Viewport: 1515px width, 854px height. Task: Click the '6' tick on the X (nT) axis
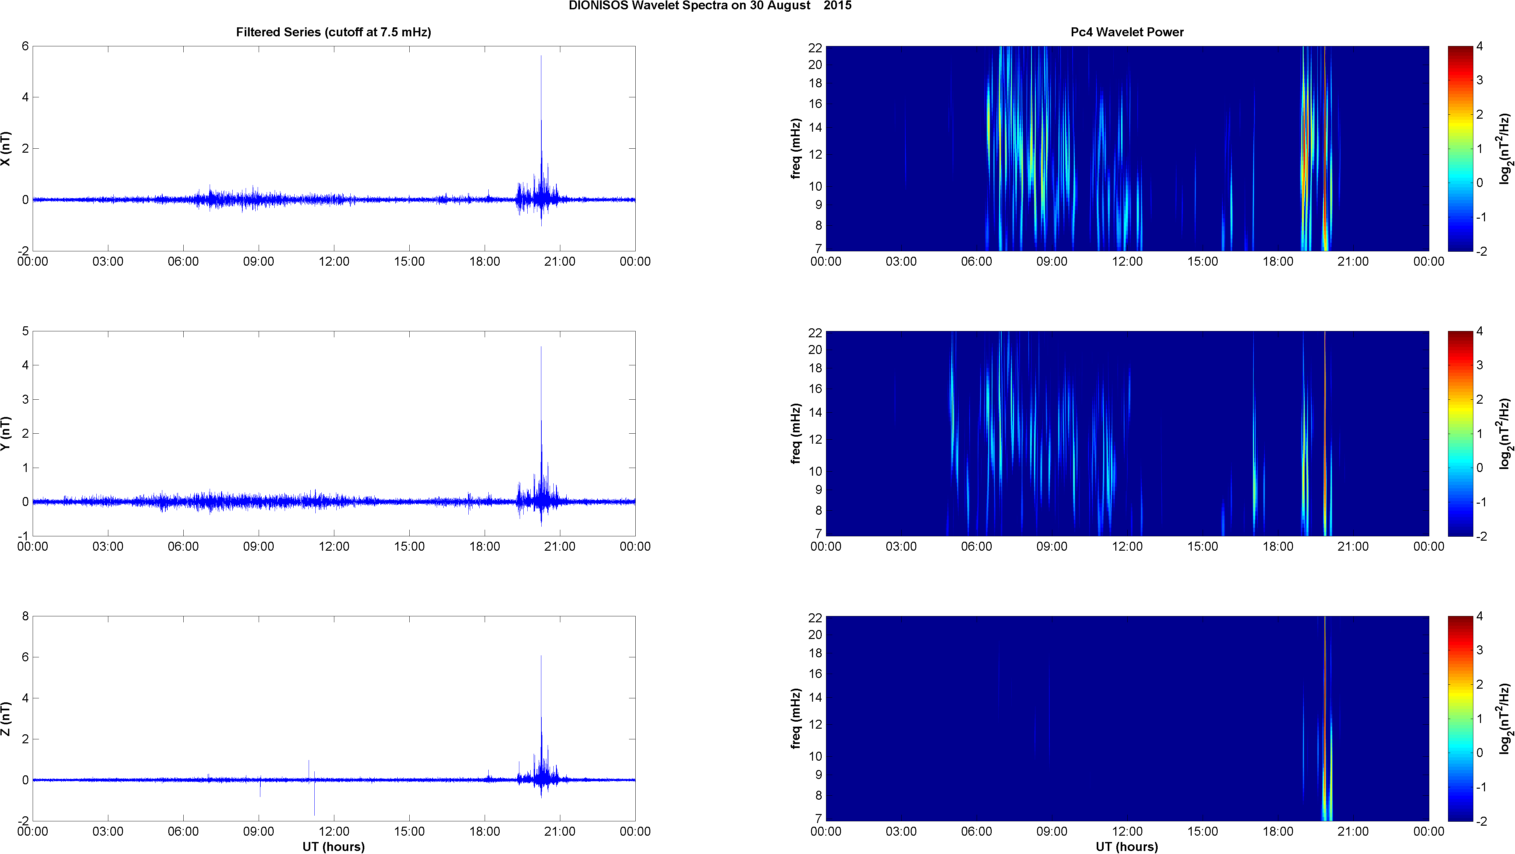coord(25,46)
